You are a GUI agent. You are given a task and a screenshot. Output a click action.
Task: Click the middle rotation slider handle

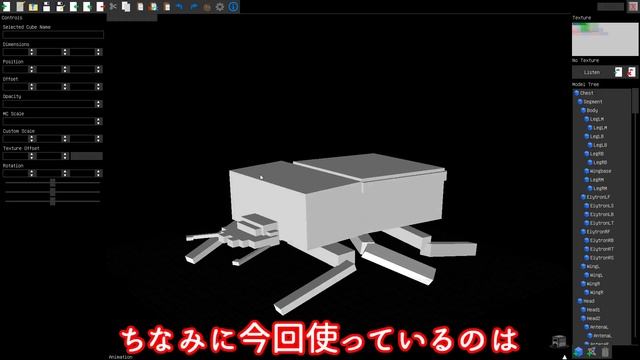(x=53, y=192)
